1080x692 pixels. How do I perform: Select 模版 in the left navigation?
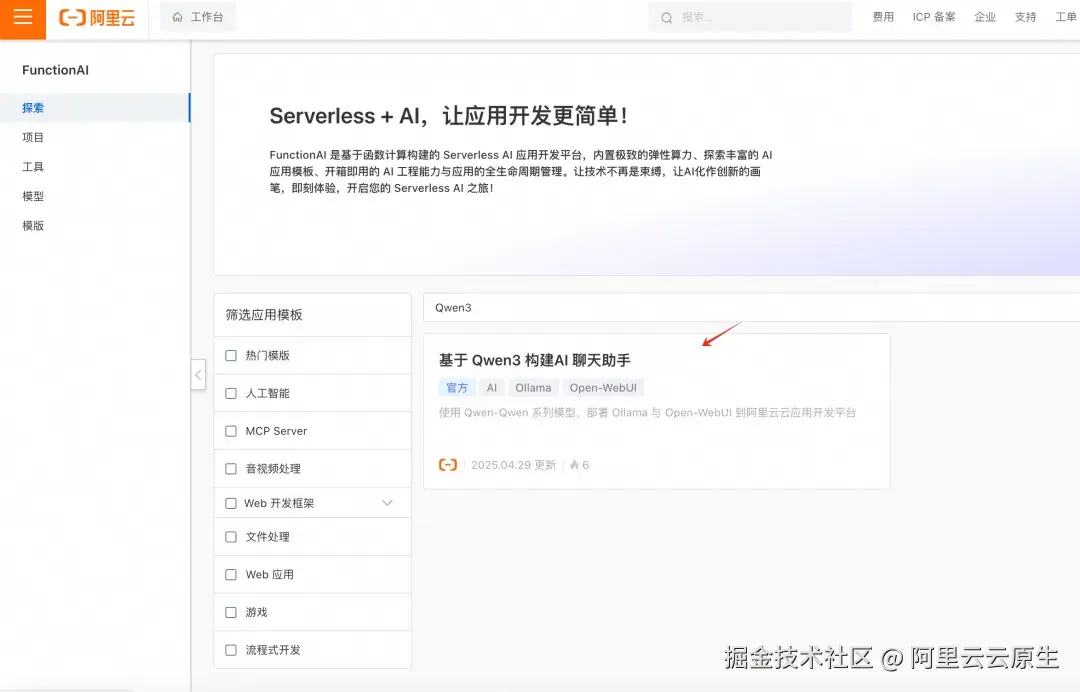click(x=32, y=225)
